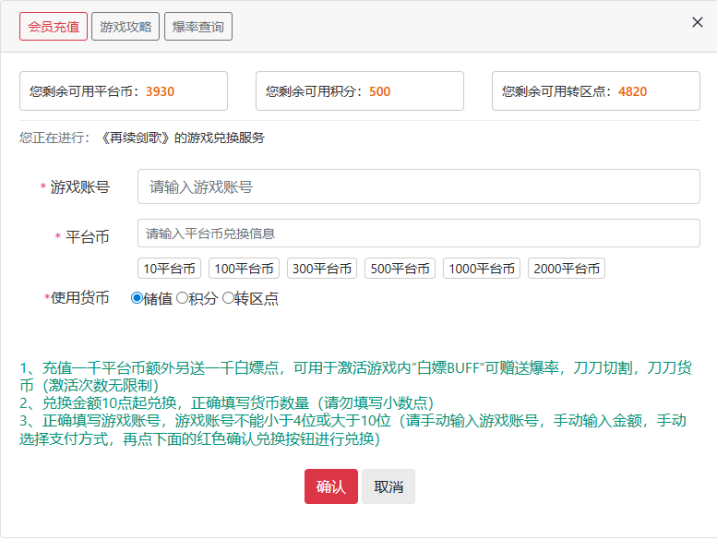Open the 爆率查询 tab
This screenshot has height=552, width=718.
tap(198, 27)
